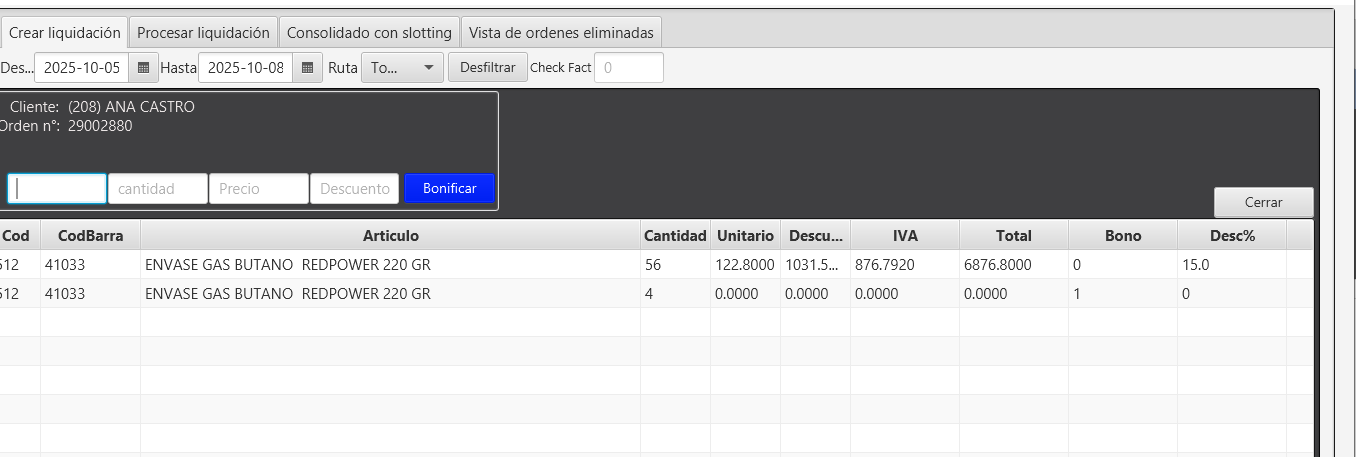Sort by the Articulo column header
The image size is (1356, 457).
click(390, 236)
